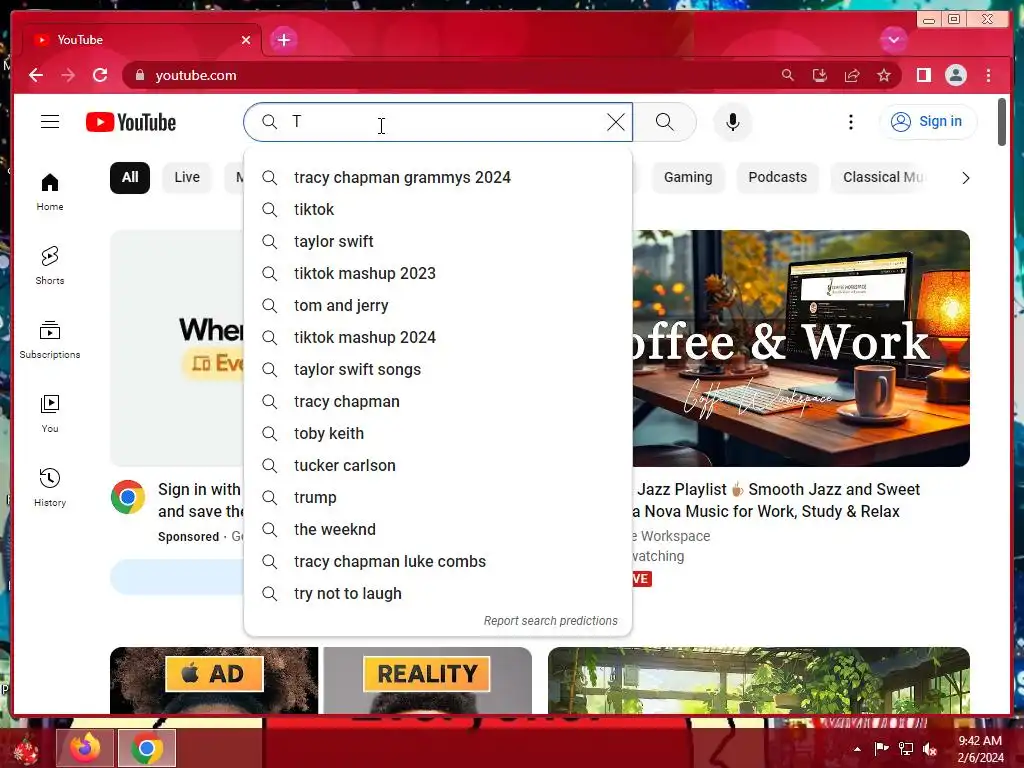Open a new tab with the plus button
The height and width of the screenshot is (768, 1024).
point(283,40)
